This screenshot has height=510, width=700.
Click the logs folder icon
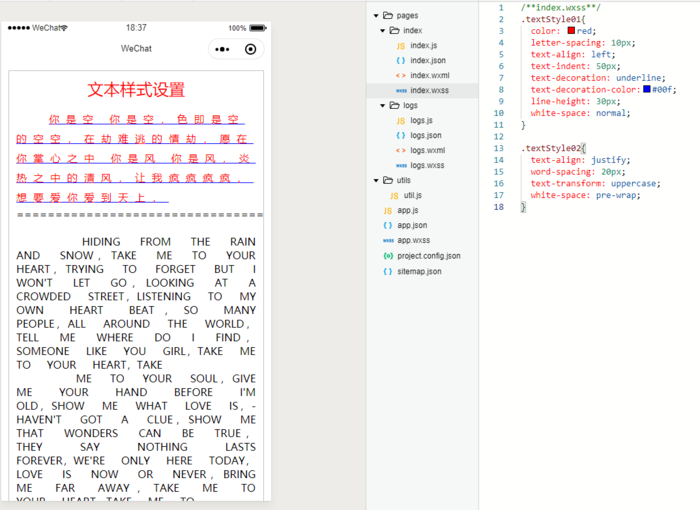click(x=394, y=105)
